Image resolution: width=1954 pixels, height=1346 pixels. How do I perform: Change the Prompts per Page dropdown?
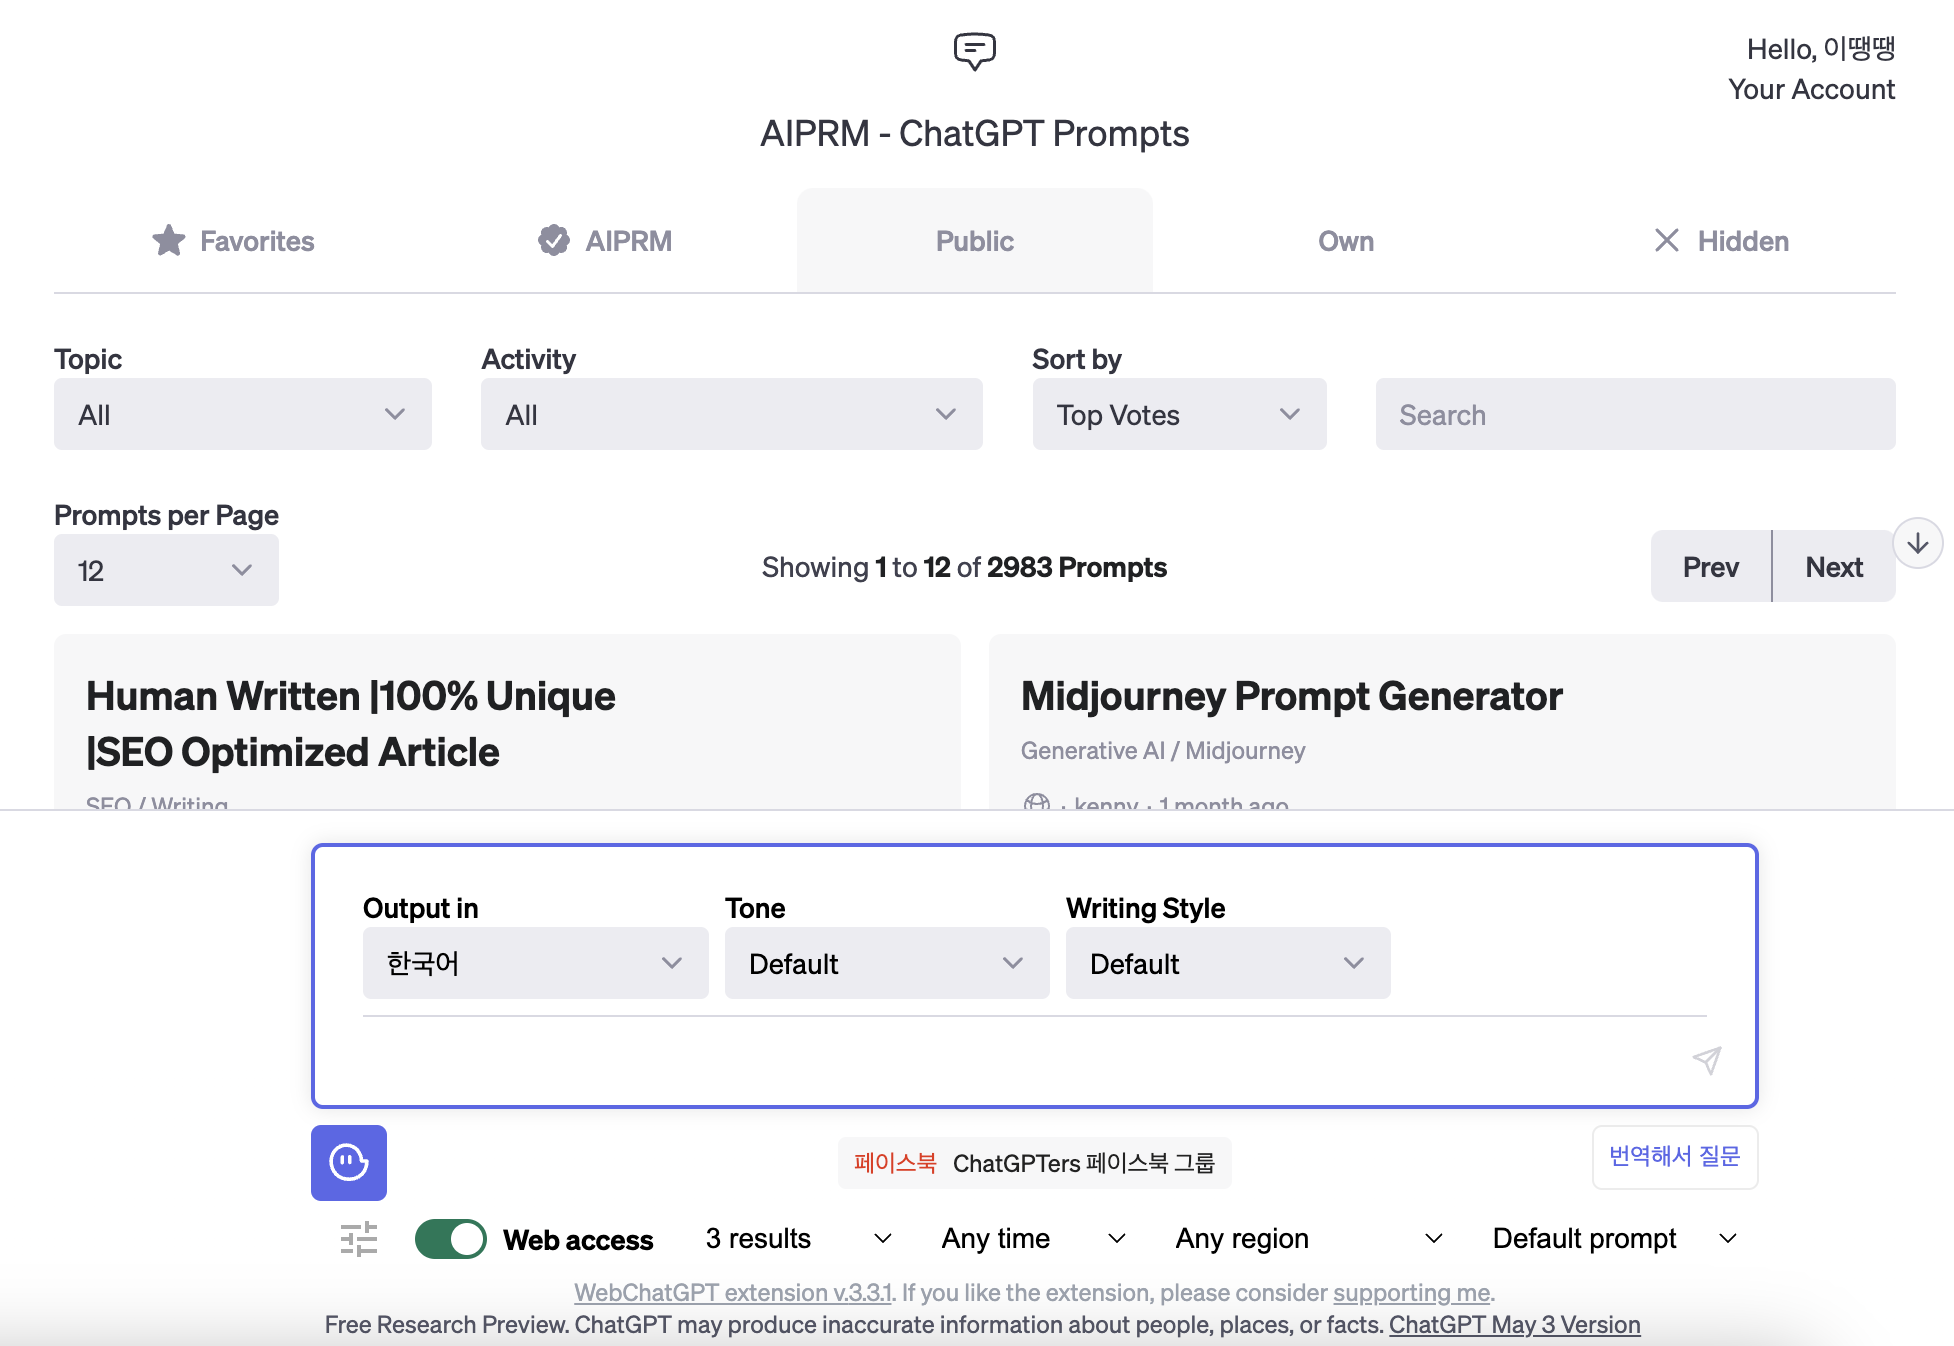166,570
